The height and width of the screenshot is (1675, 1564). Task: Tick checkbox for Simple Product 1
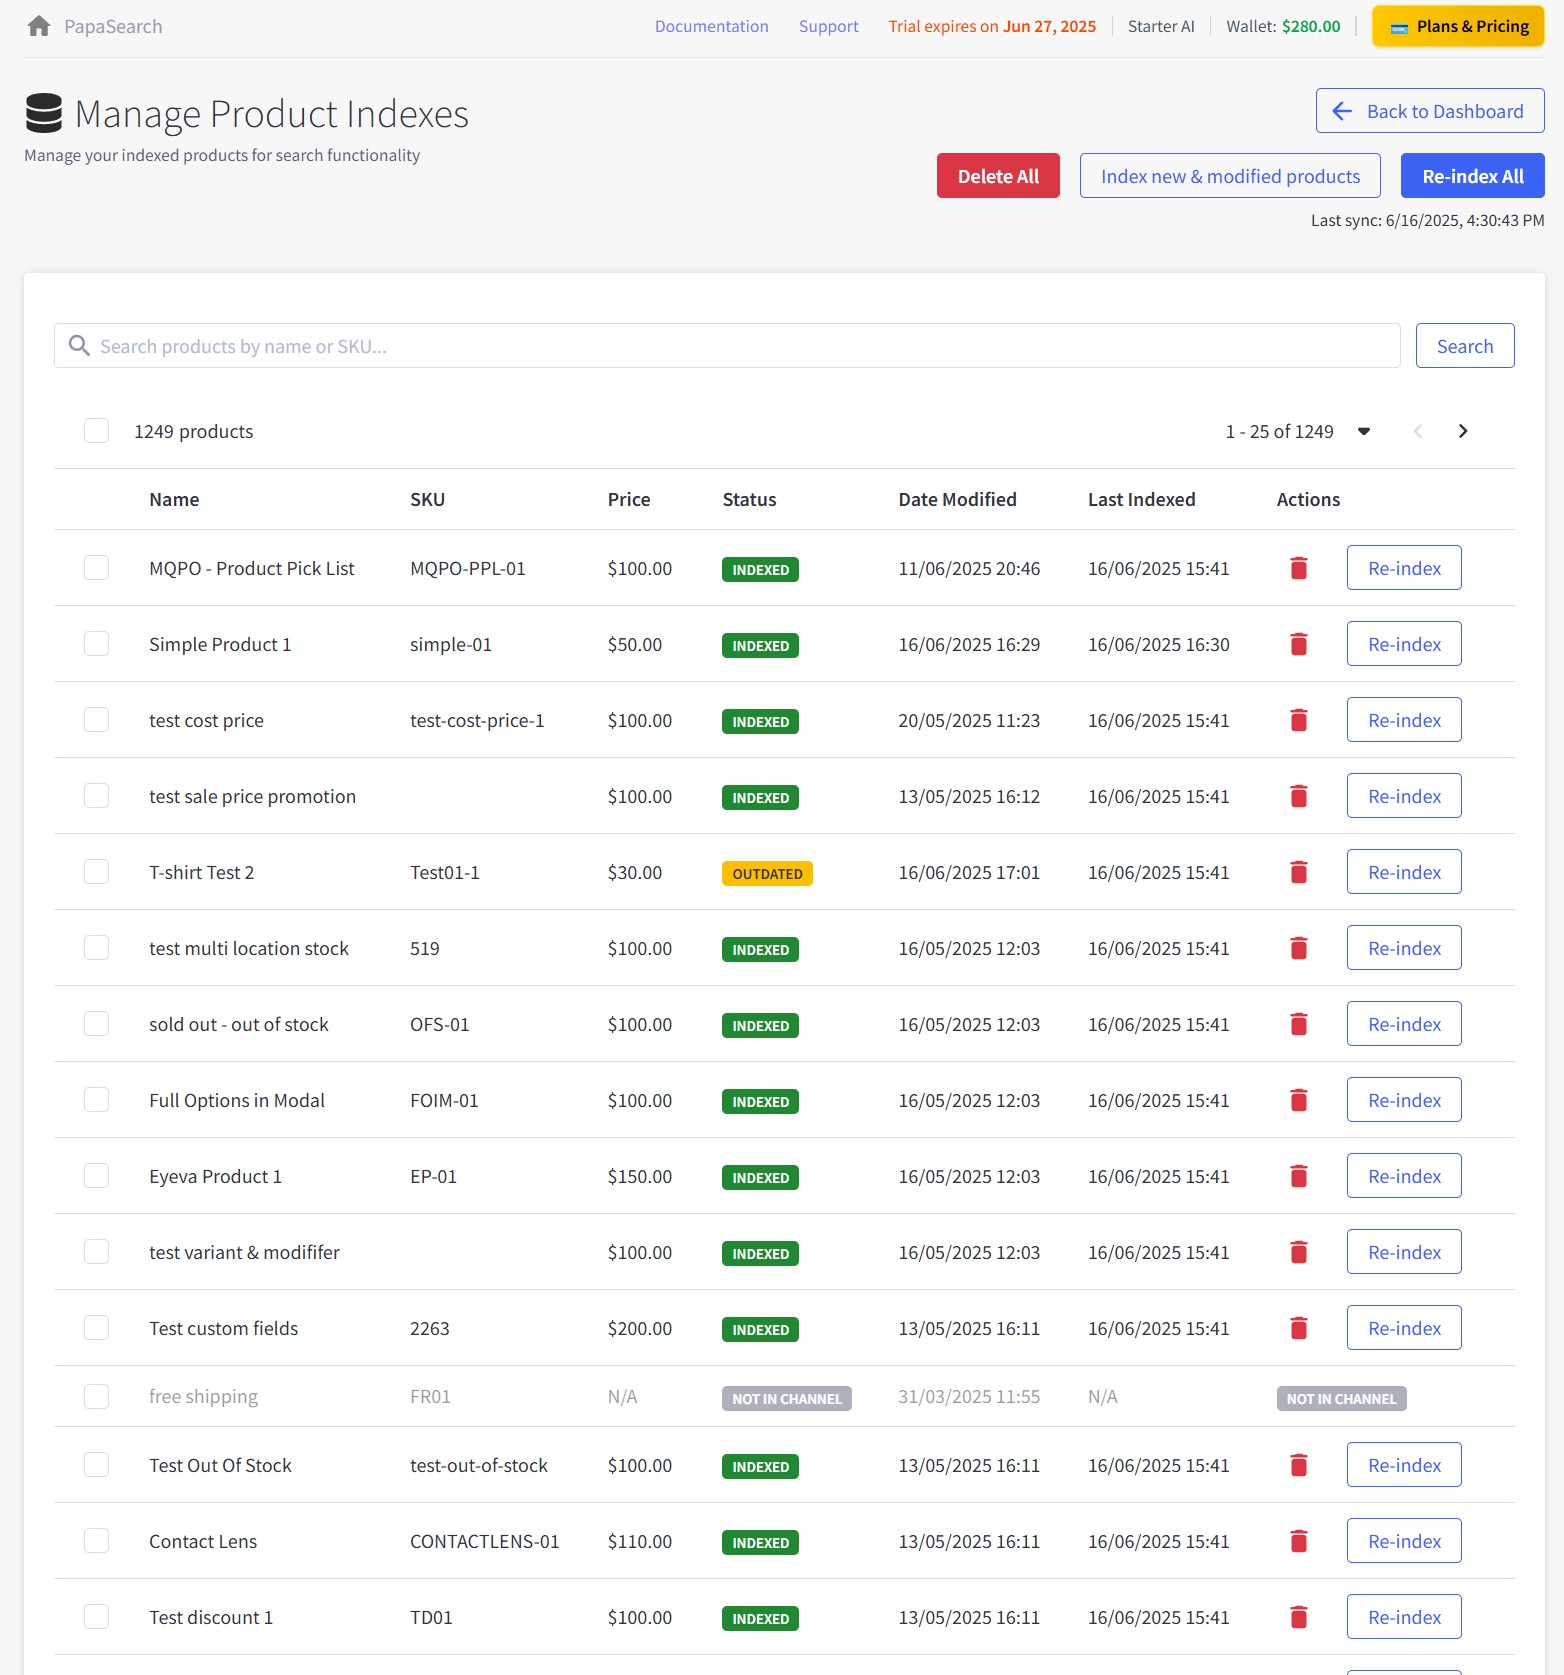tap(96, 644)
